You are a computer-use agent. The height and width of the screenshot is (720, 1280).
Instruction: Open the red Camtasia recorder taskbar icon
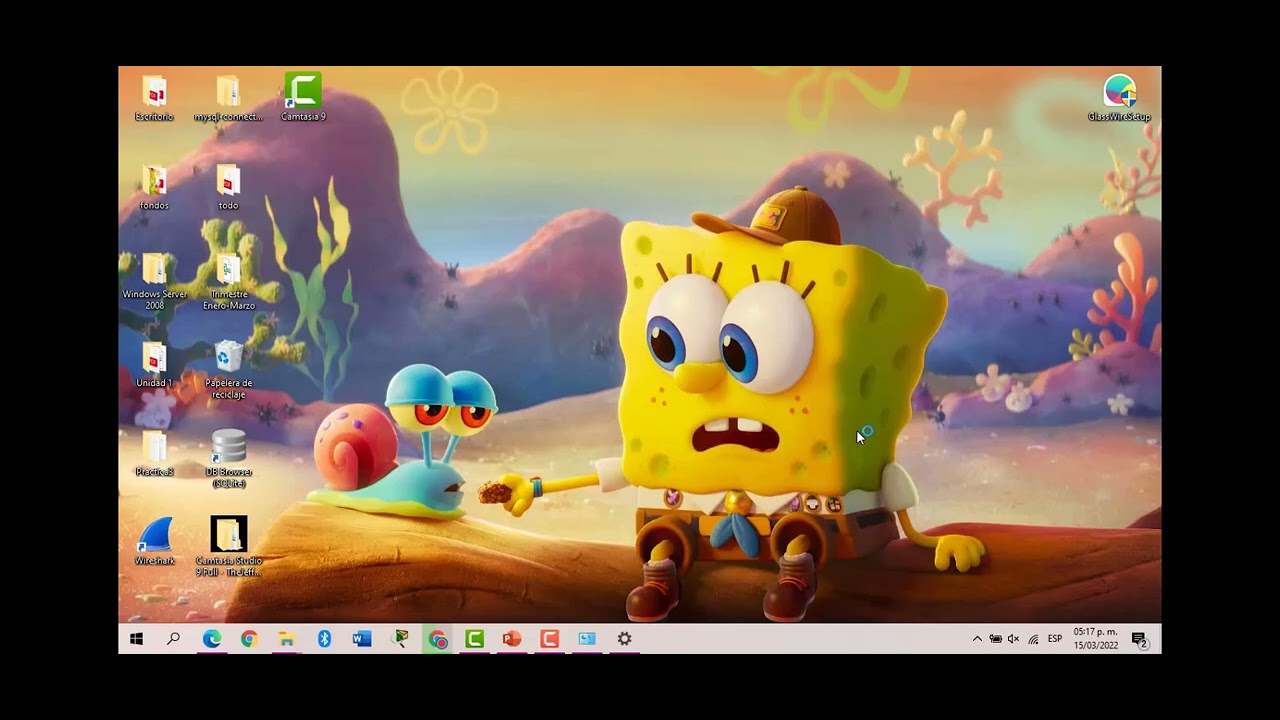click(x=549, y=639)
